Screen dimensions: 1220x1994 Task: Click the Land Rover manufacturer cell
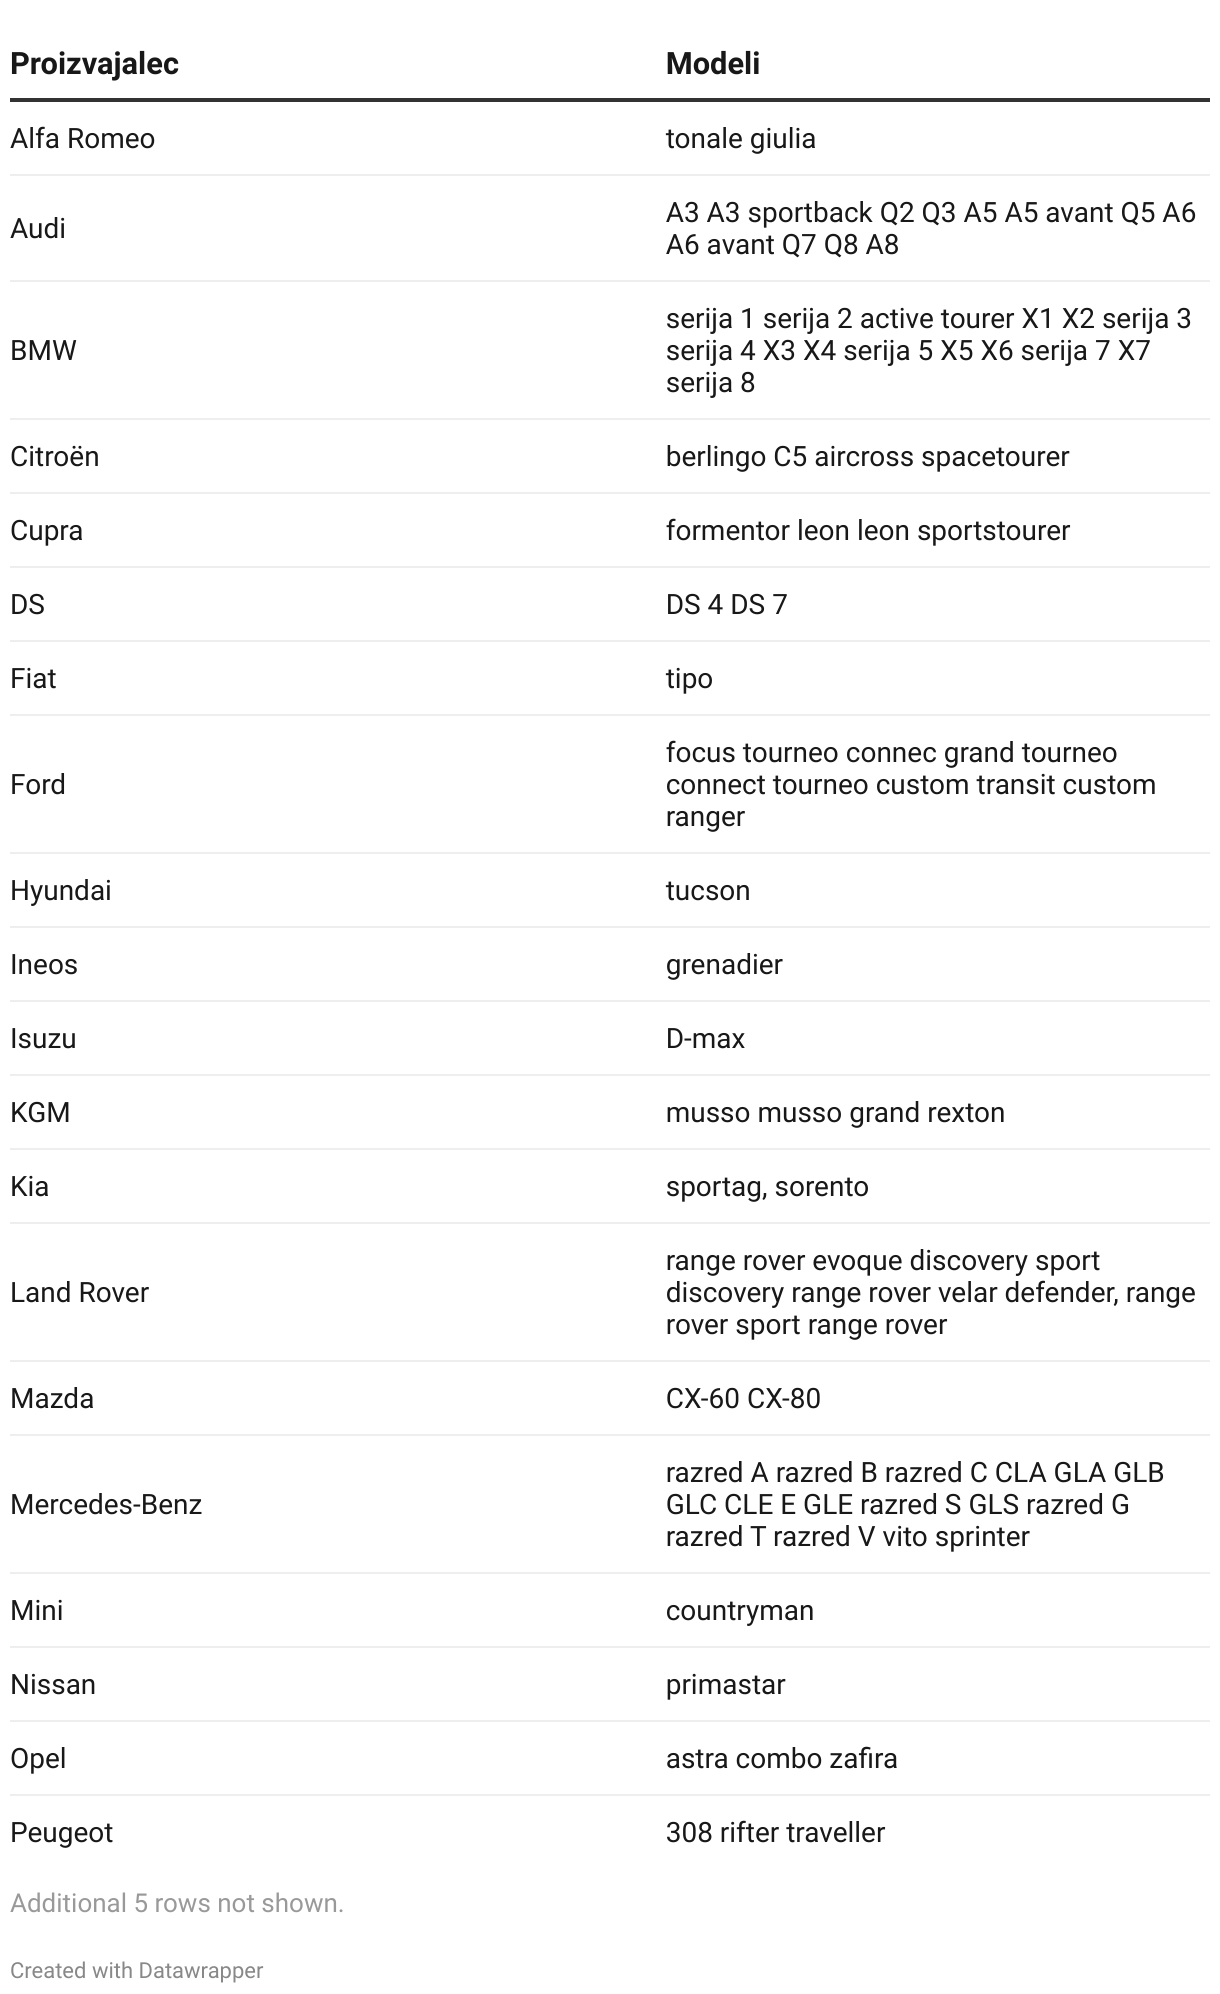tap(79, 1293)
